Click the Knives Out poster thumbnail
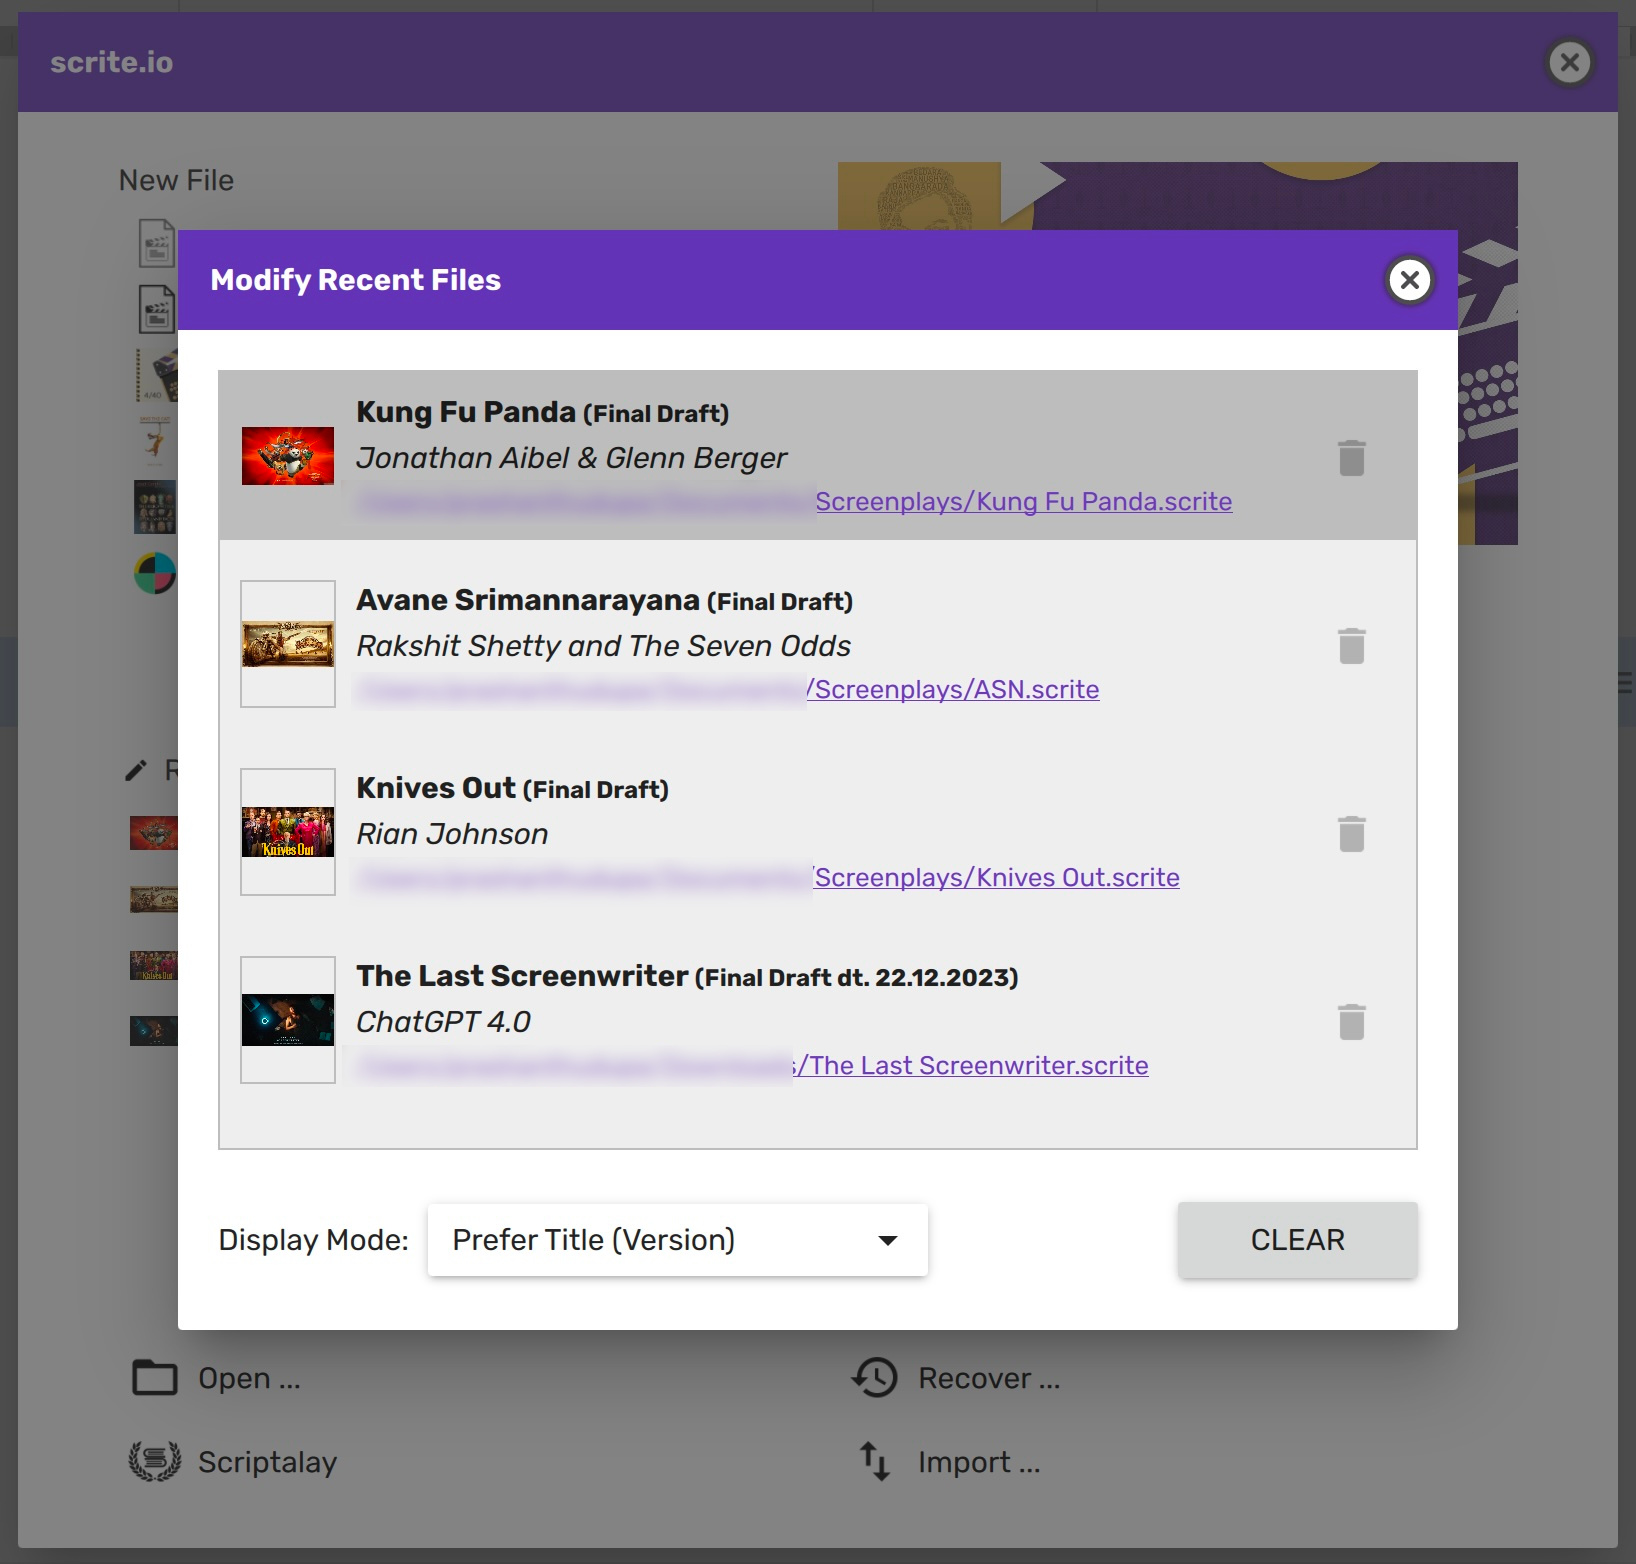 click(x=288, y=832)
